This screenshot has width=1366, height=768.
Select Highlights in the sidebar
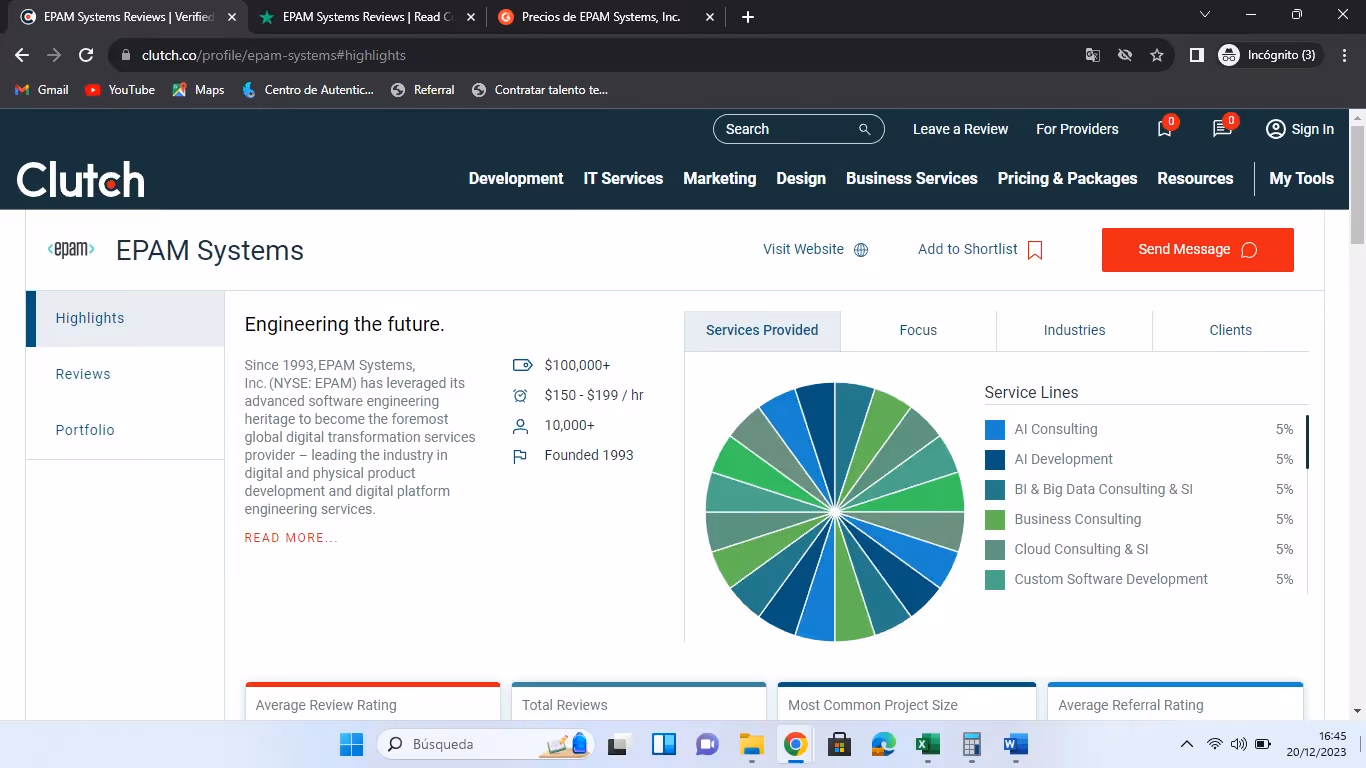[x=125, y=318]
